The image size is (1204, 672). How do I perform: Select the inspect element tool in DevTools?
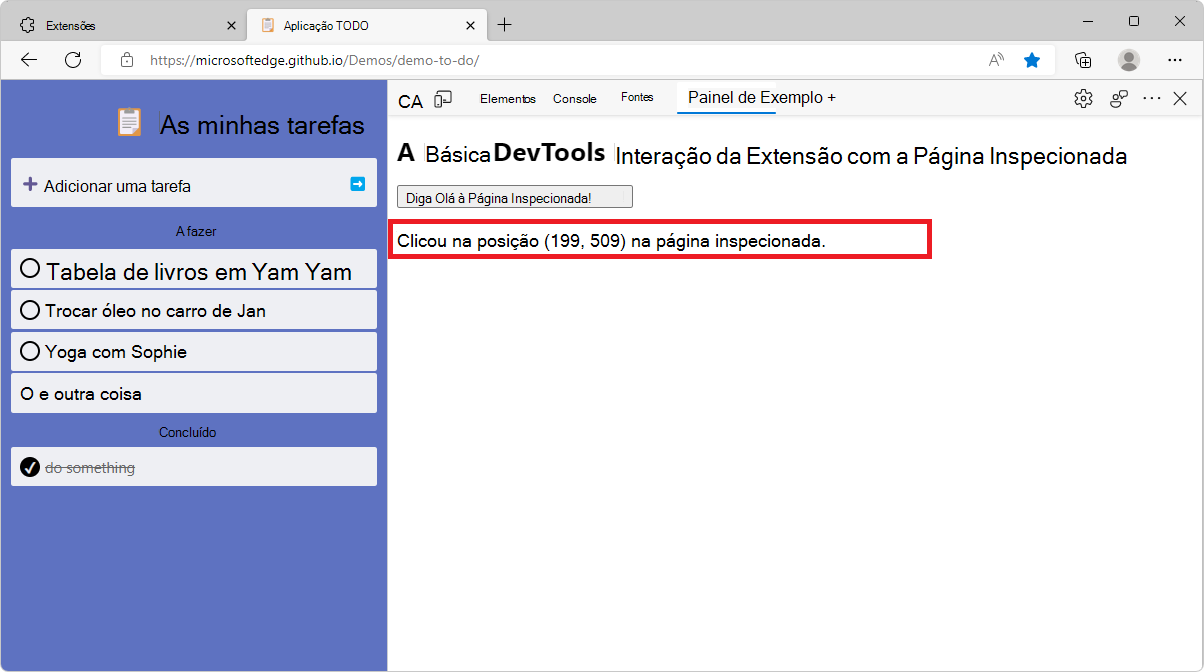[x=410, y=100]
